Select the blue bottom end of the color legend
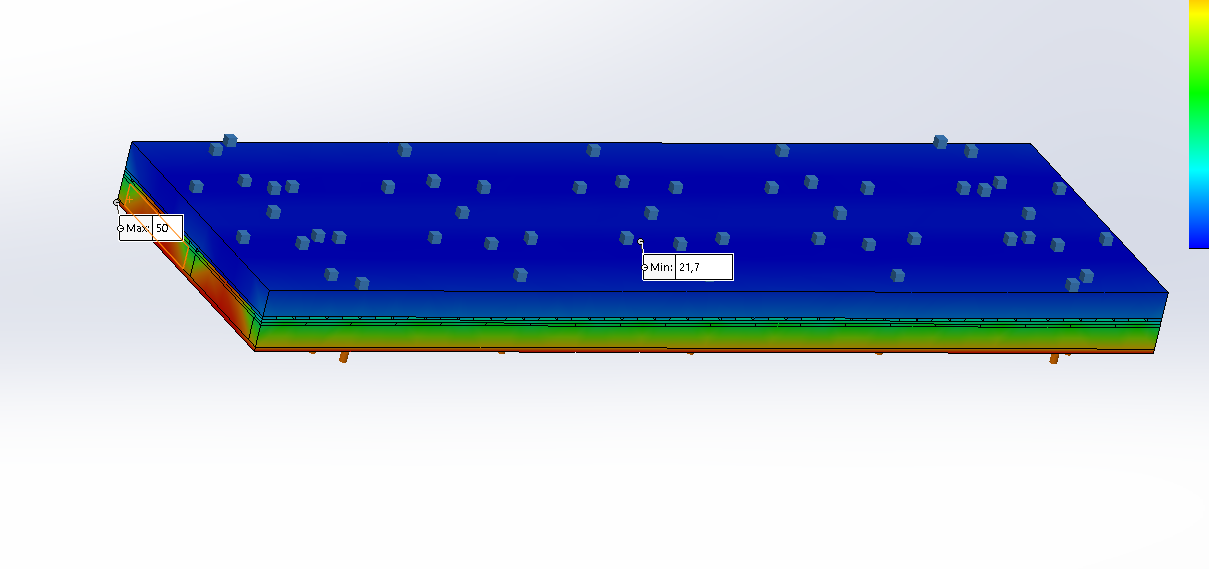The image size is (1209, 569). tap(1198, 238)
